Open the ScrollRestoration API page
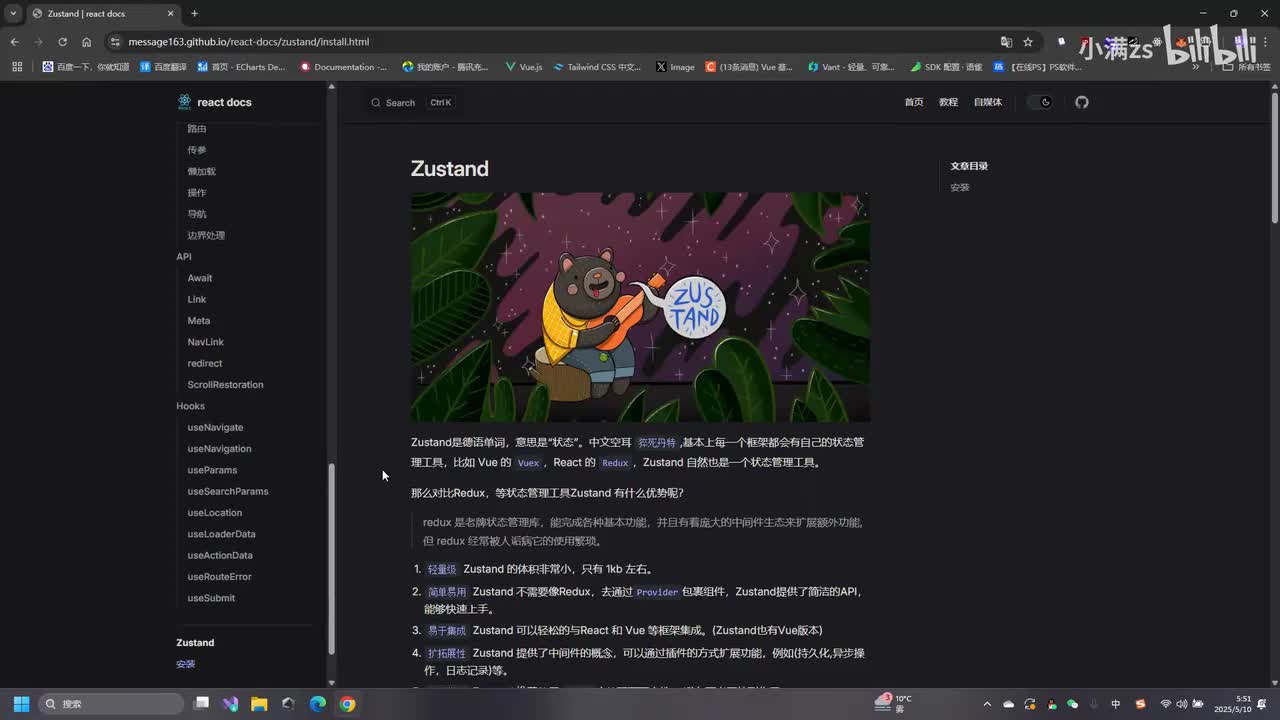Screen dimensions: 1280x720 [x=226, y=385]
